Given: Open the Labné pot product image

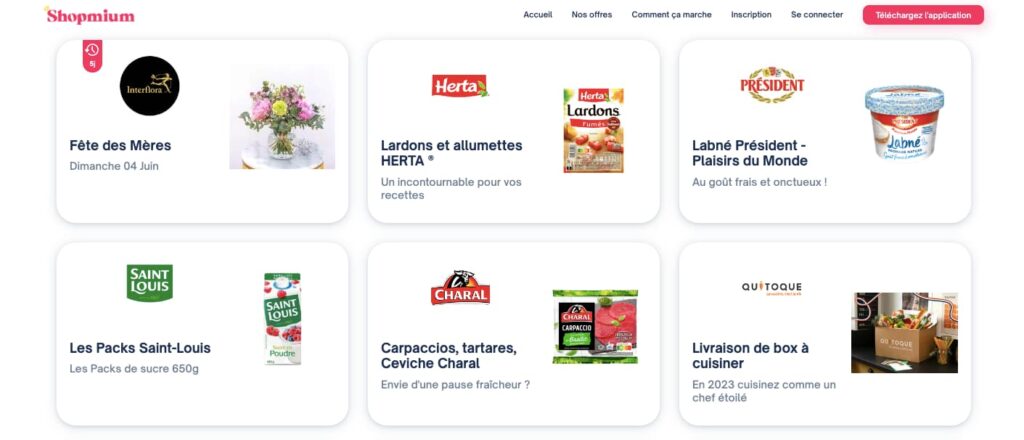Looking at the screenshot, I should [x=904, y=123].
